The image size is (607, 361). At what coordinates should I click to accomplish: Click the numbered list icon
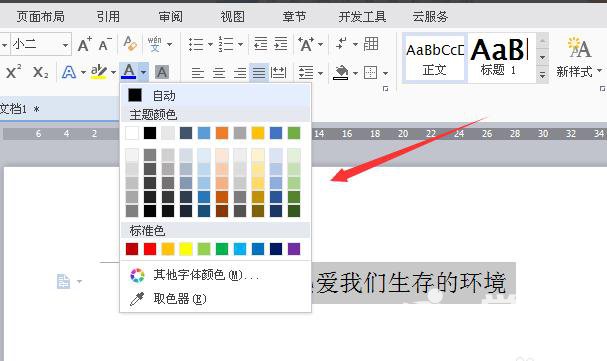226,44
